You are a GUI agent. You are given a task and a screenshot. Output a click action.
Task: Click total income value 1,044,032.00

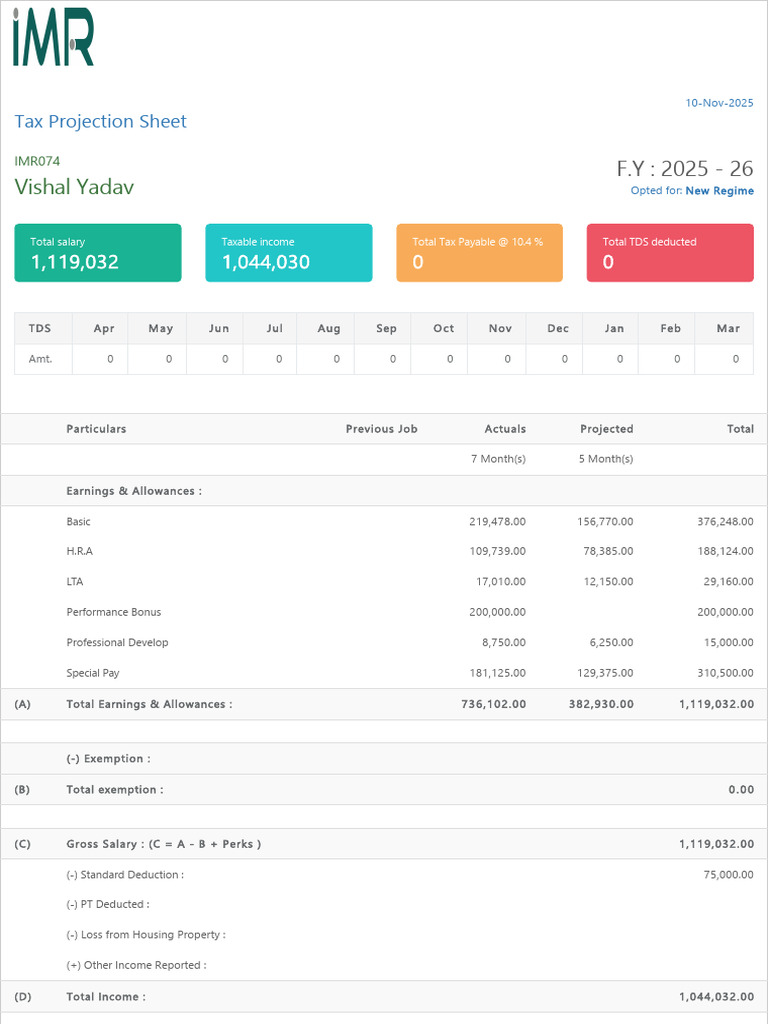point(716,997)
